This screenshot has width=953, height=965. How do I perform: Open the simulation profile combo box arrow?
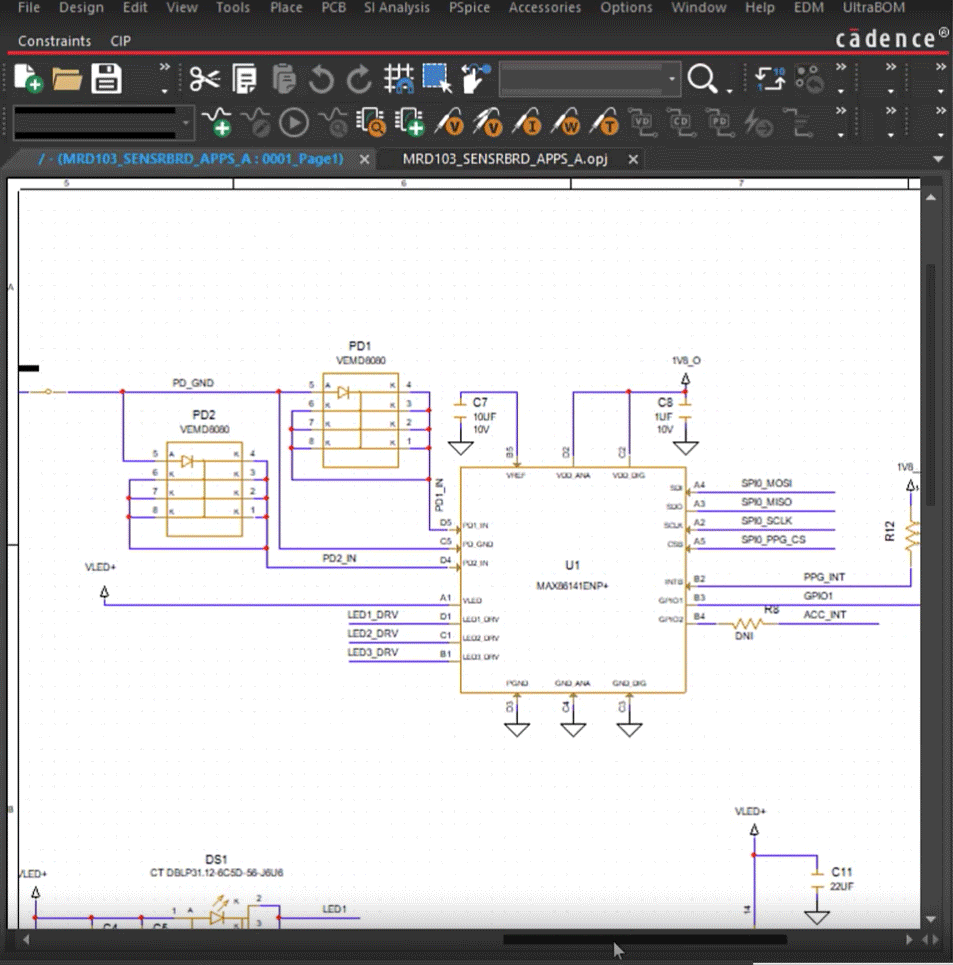click(185, 122)
